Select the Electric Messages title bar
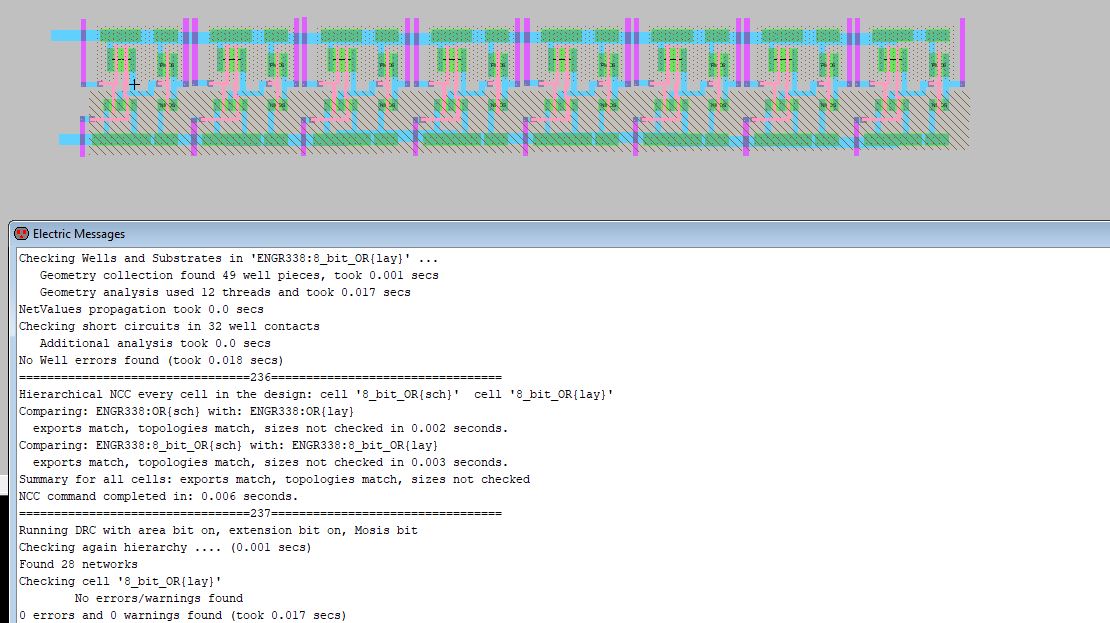The width and height of the screenshot is (1110, 623). tap(500, 234)
